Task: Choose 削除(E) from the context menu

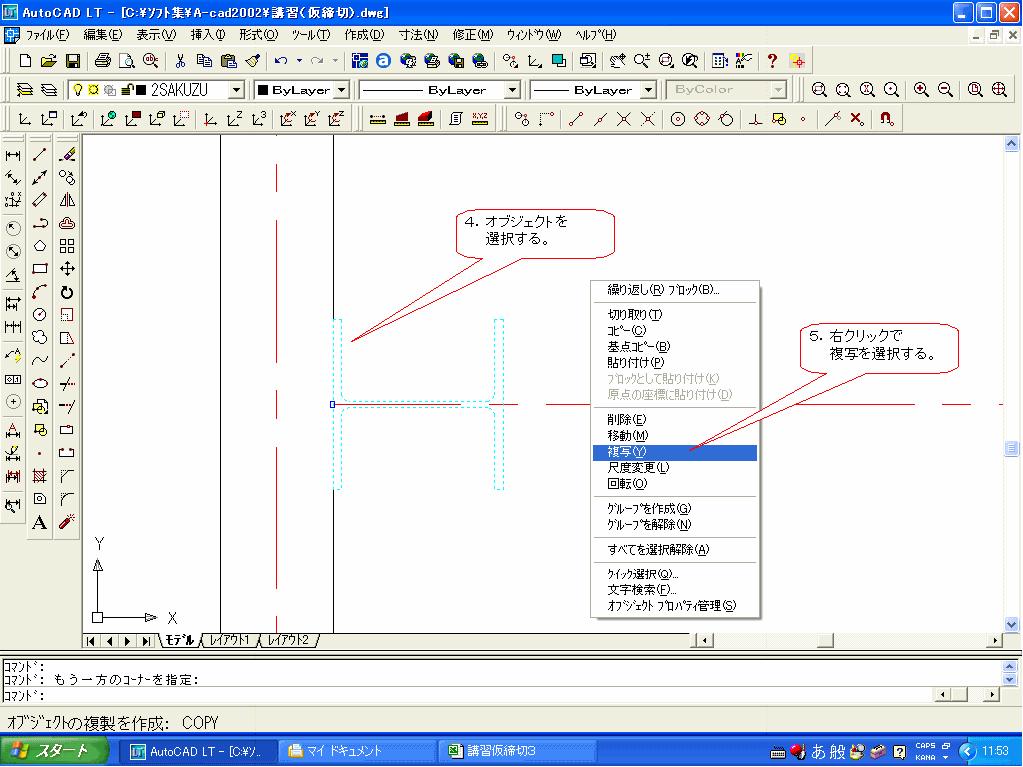Action: click(675, 419)
